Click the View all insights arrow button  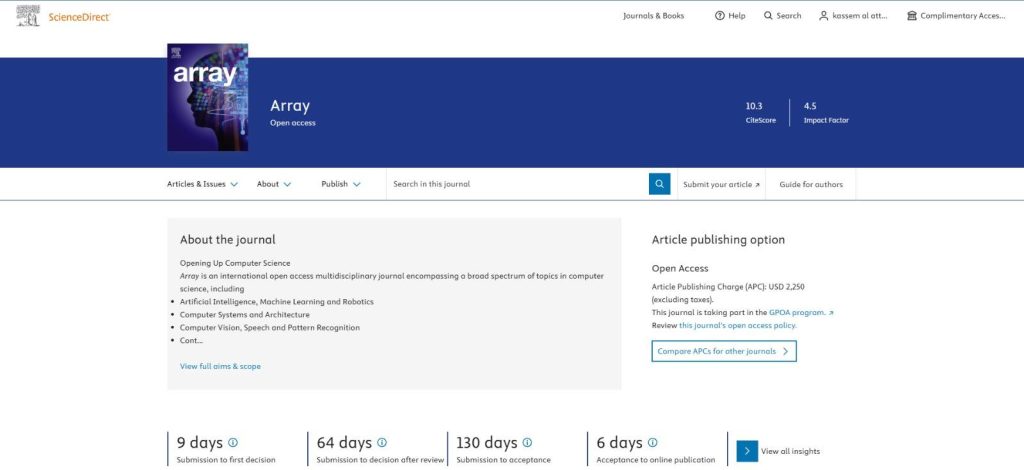click(747, 451)
